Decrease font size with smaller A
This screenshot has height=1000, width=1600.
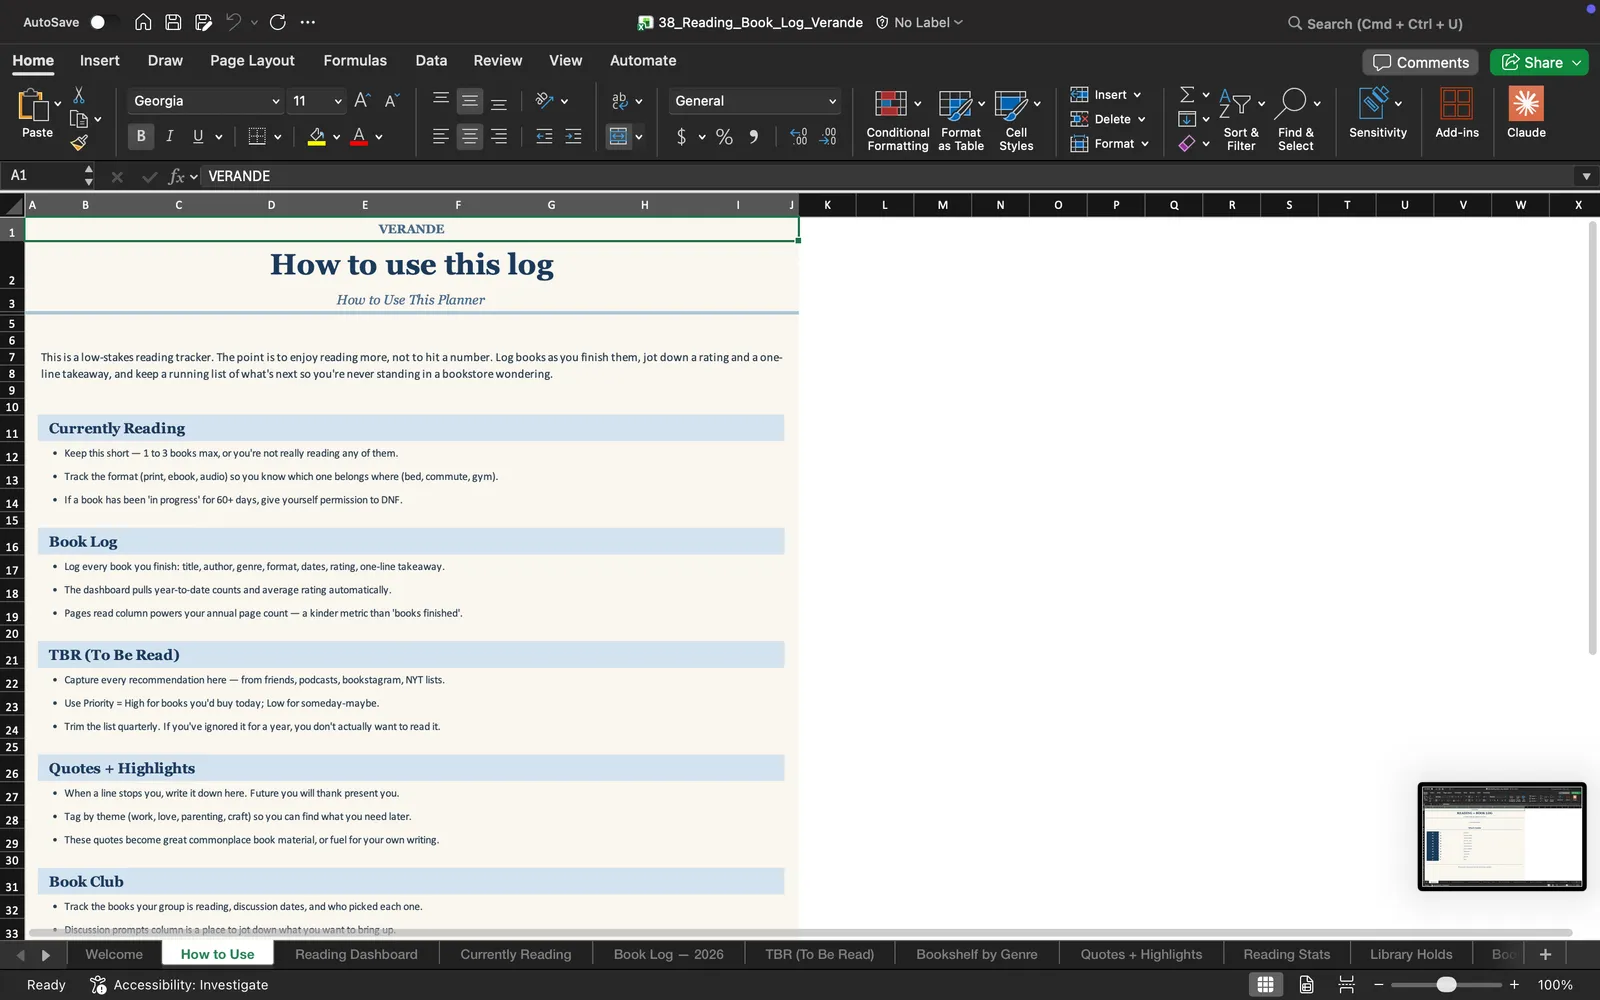click(391, 100)
